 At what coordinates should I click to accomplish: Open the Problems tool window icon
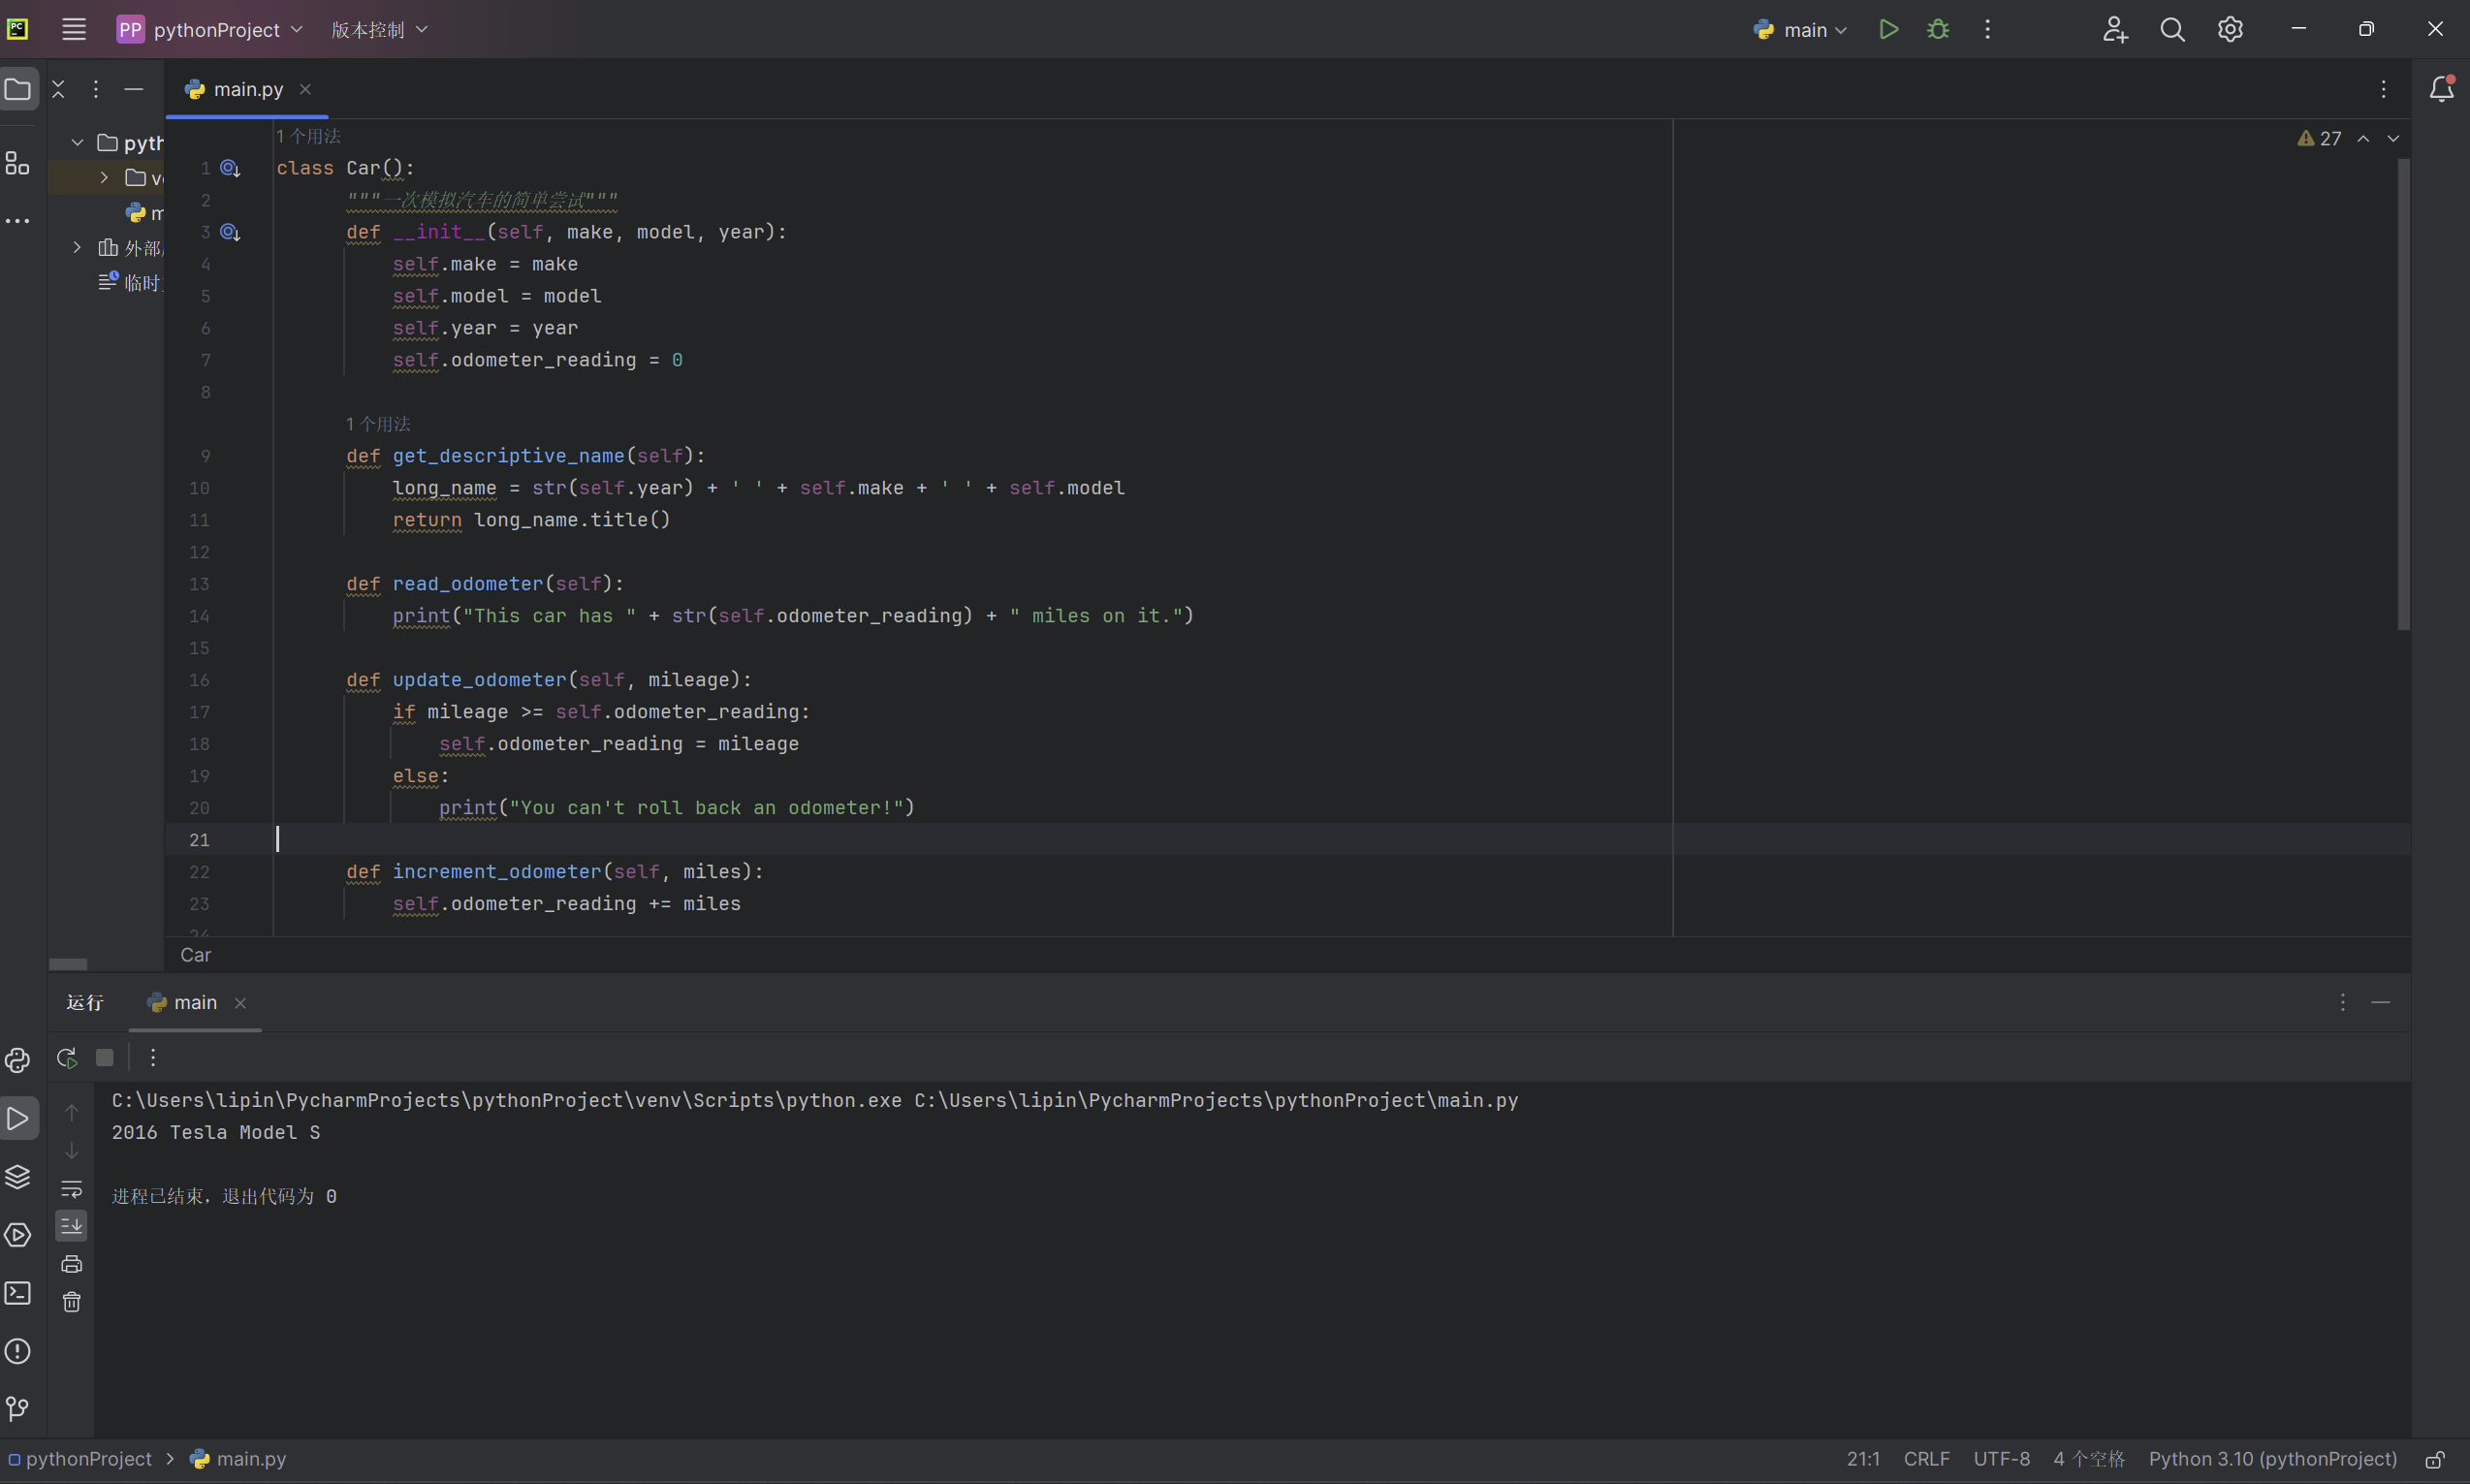click(18, 1351)
